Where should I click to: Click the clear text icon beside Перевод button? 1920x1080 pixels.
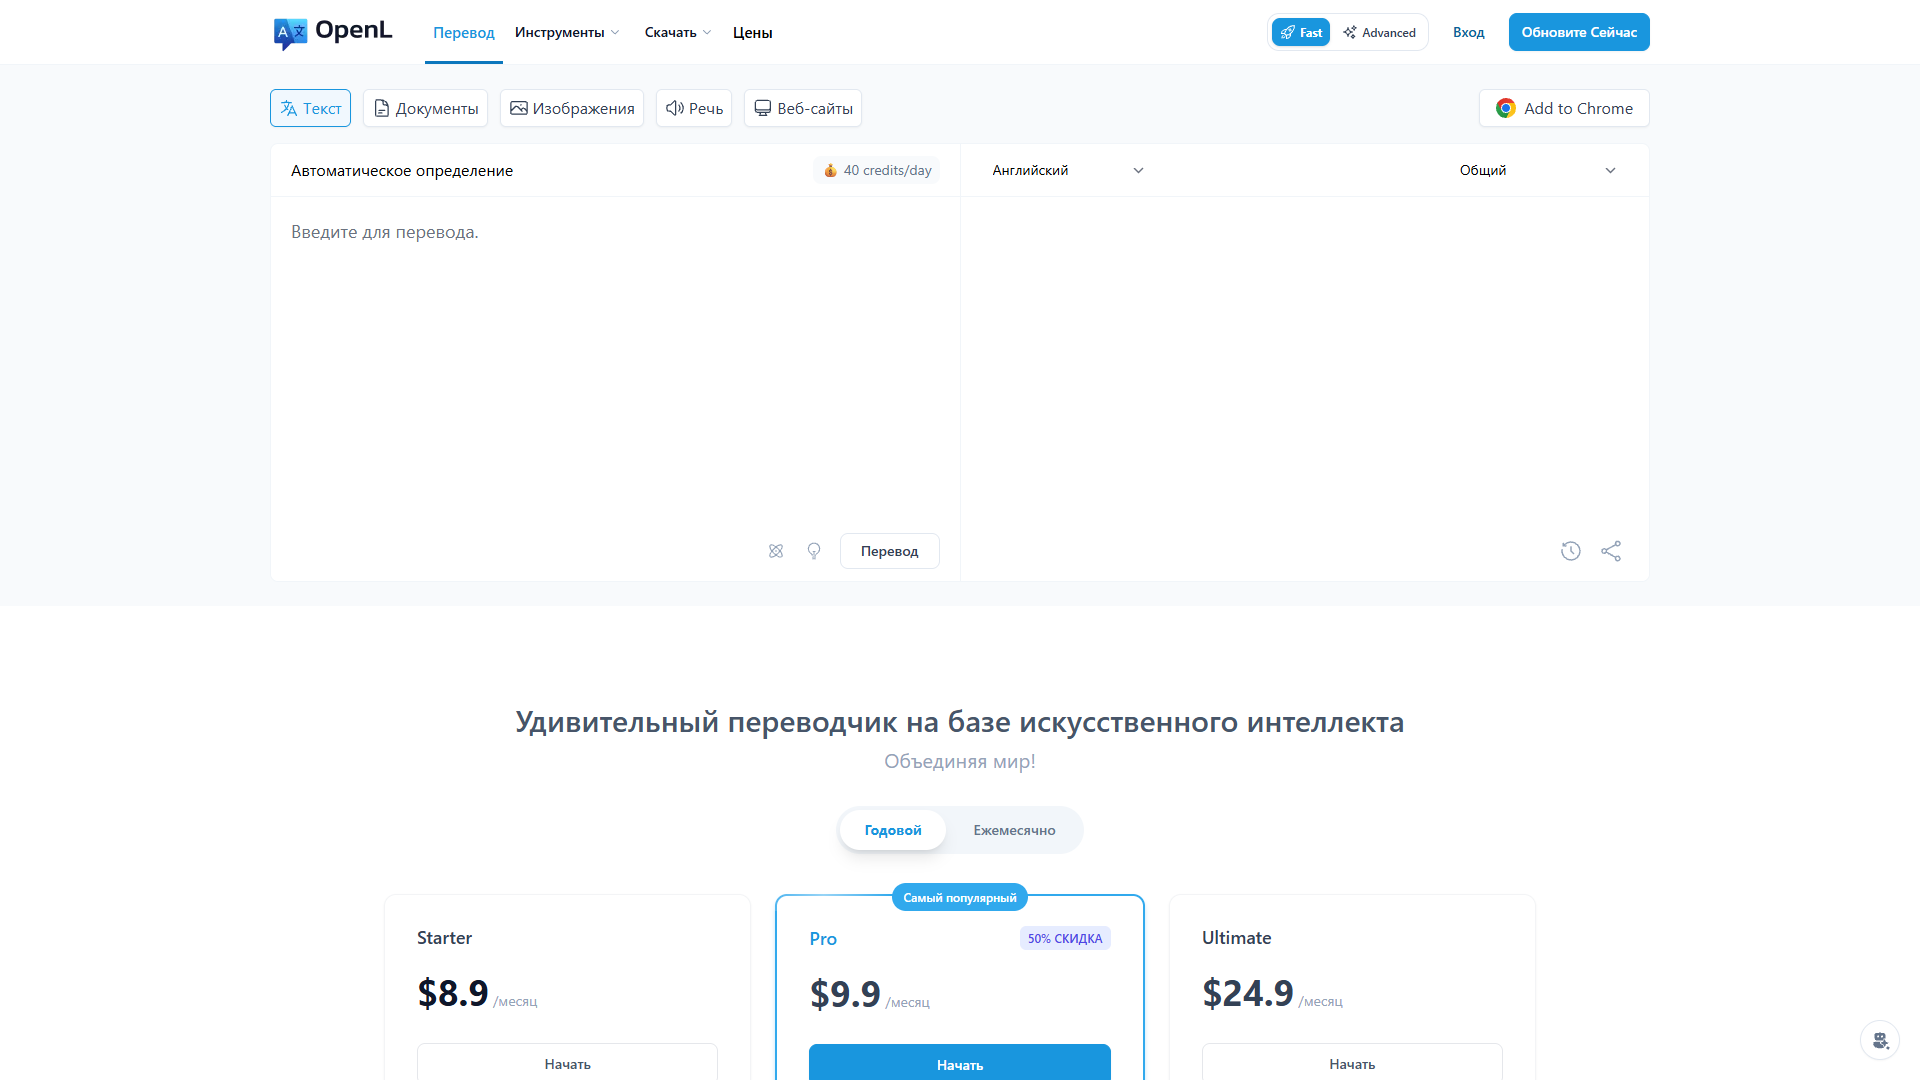776,551
